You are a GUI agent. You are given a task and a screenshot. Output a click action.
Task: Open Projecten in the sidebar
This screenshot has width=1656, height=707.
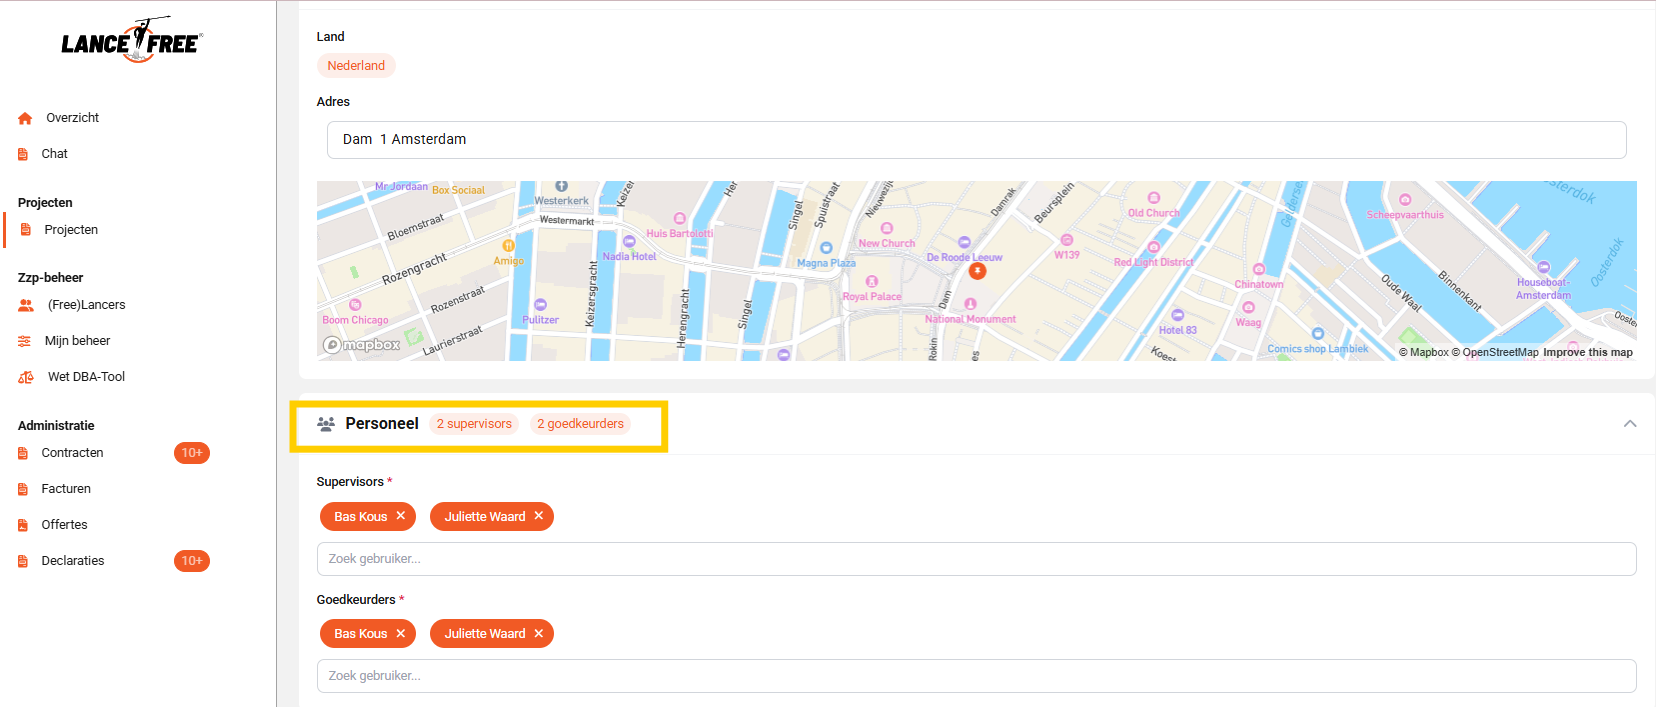(70, 230)
